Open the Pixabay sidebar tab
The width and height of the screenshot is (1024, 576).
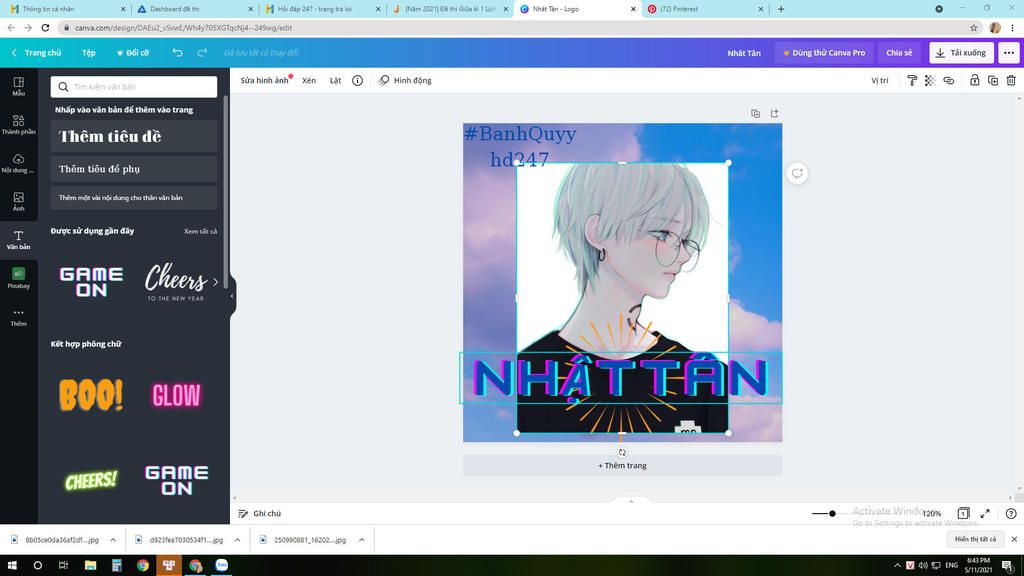click(18, 278)
